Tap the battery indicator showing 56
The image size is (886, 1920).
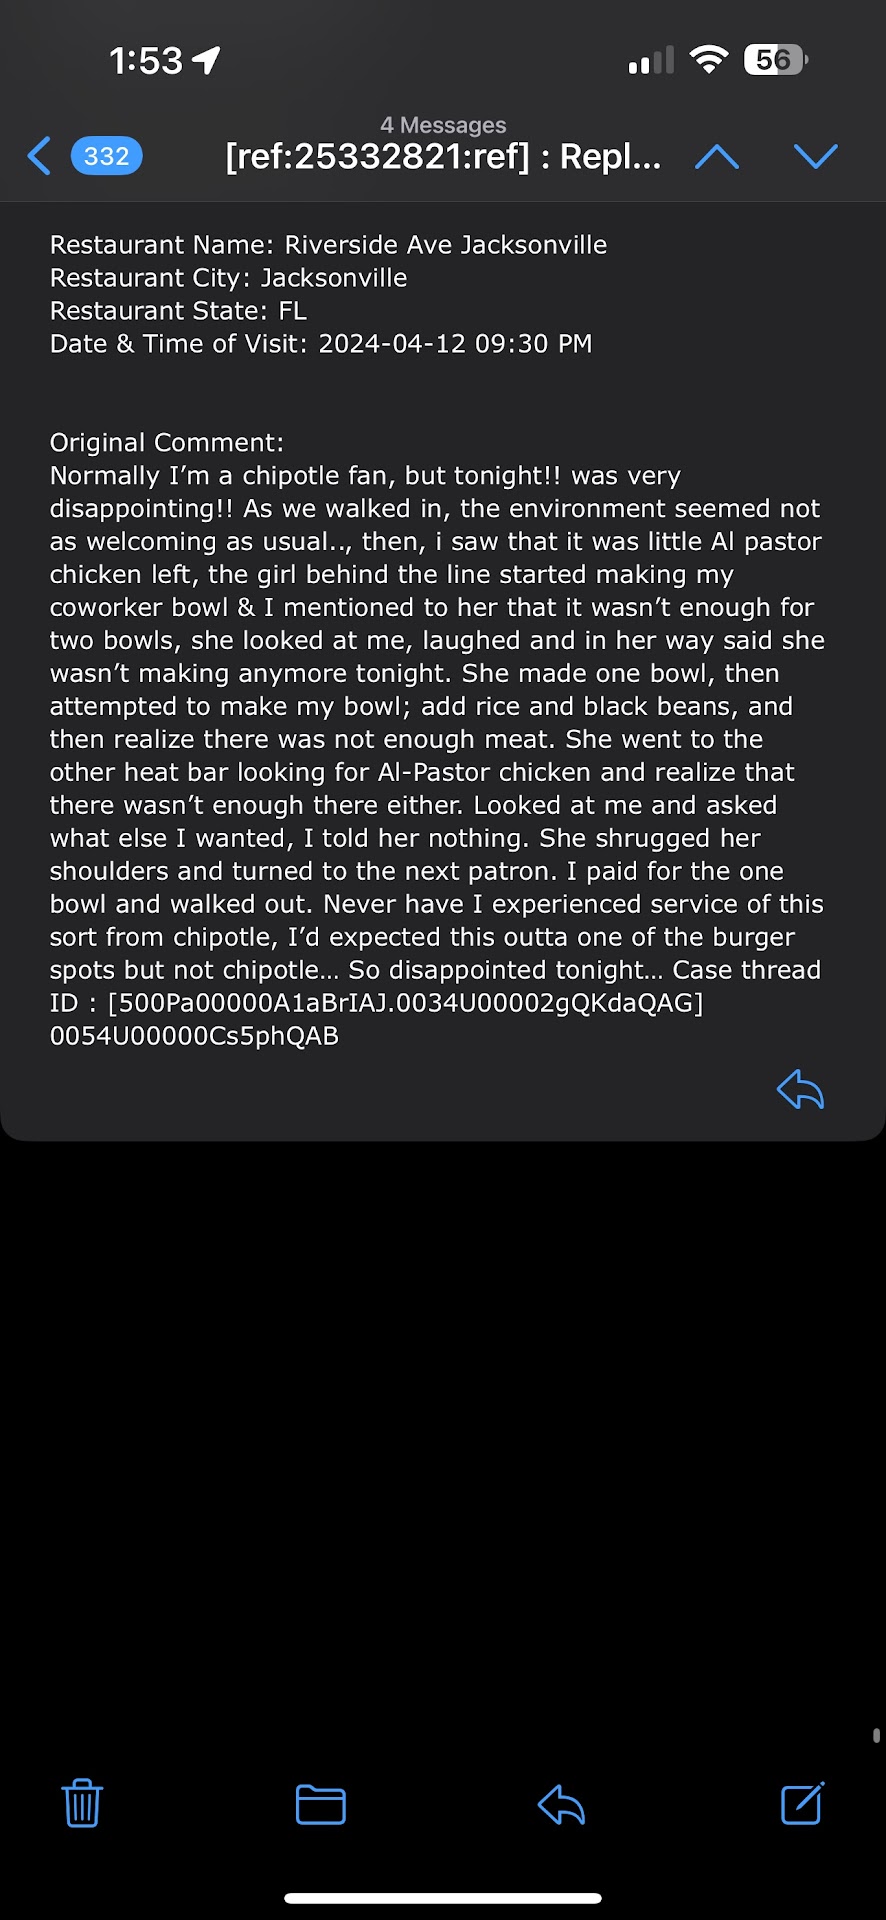pos(775,60)
